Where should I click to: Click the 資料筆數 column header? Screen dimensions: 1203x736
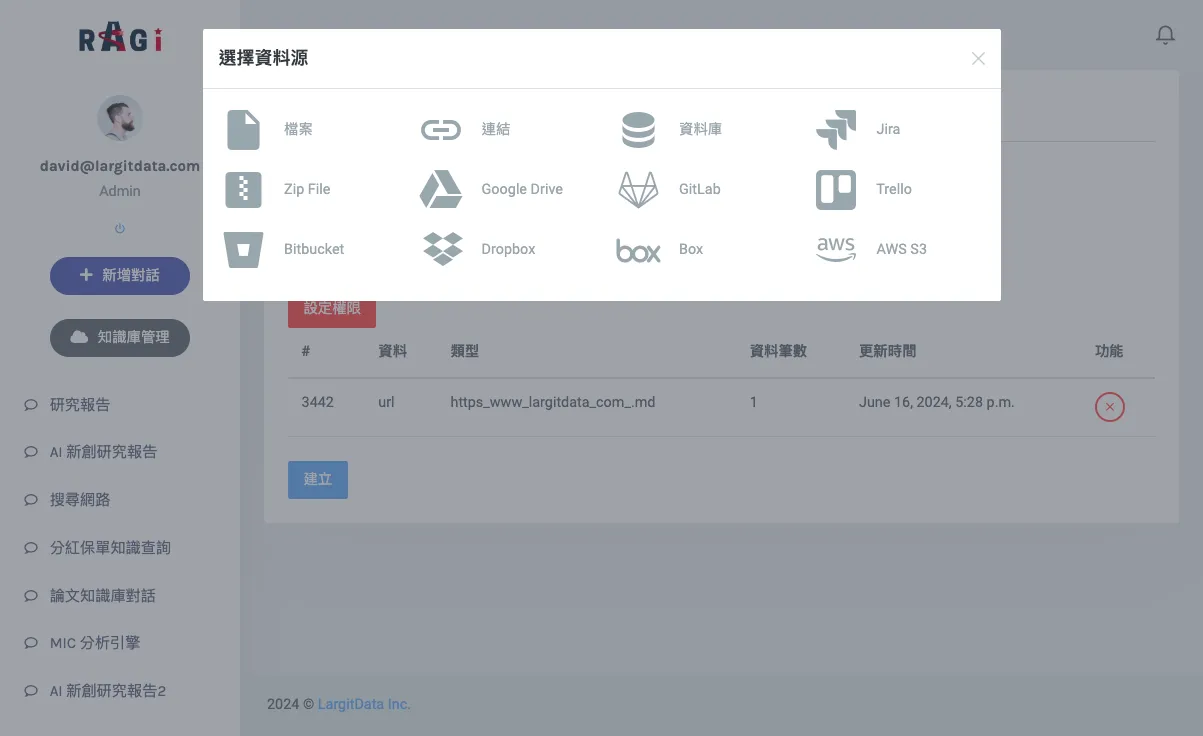779,351
